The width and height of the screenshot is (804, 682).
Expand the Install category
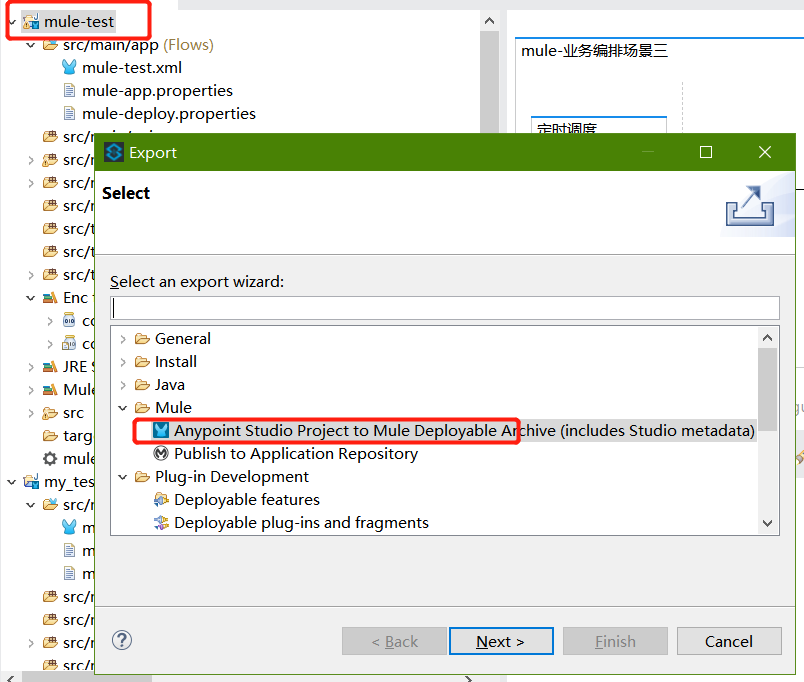click(x=123, y=362)
